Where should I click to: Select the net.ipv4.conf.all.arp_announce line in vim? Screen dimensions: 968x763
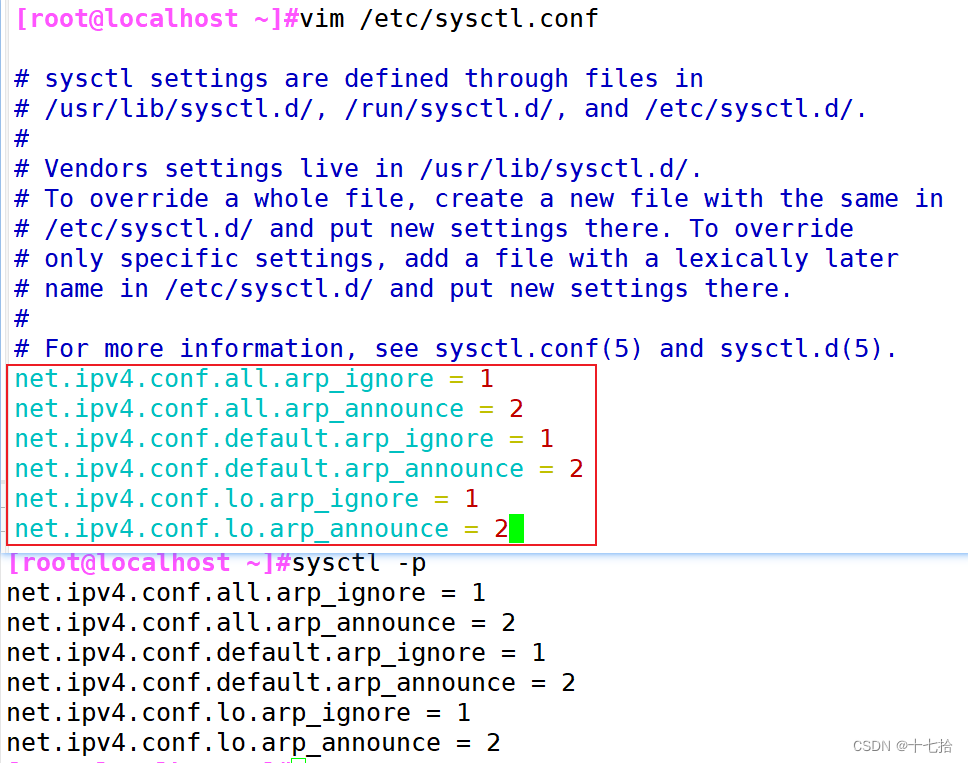(x=269, y=409)
